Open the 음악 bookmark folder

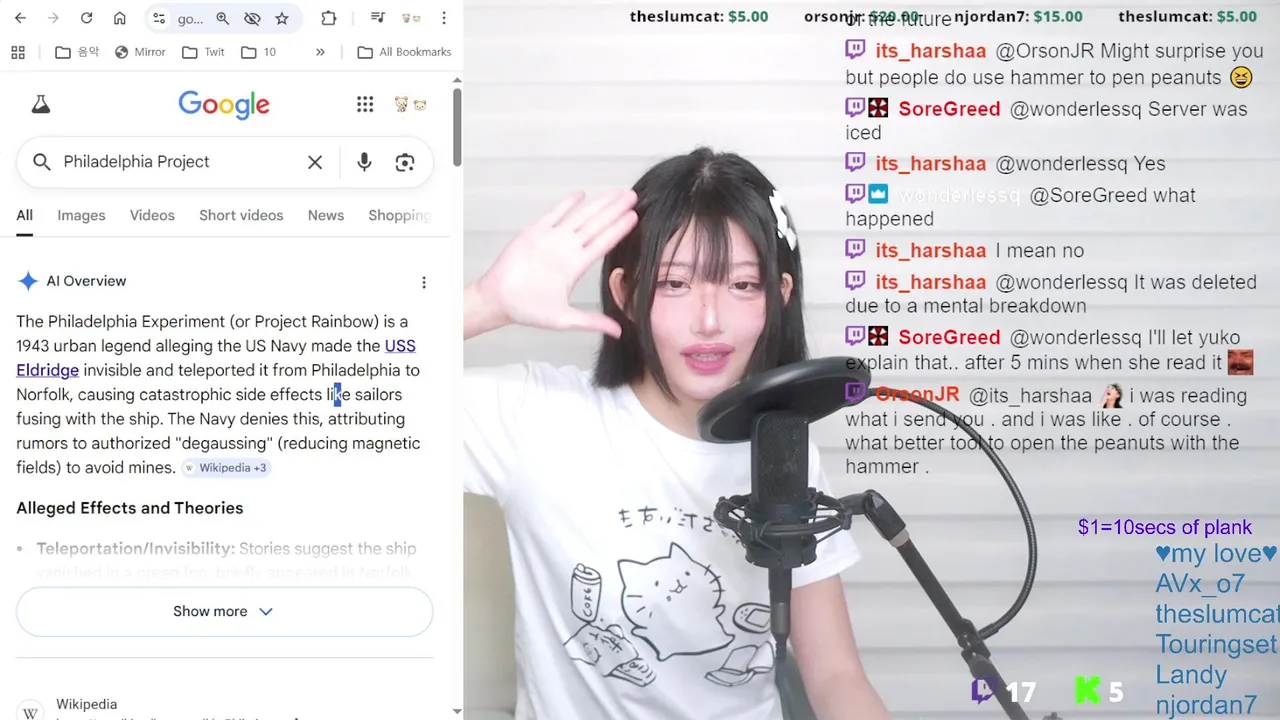click(77, 52)
